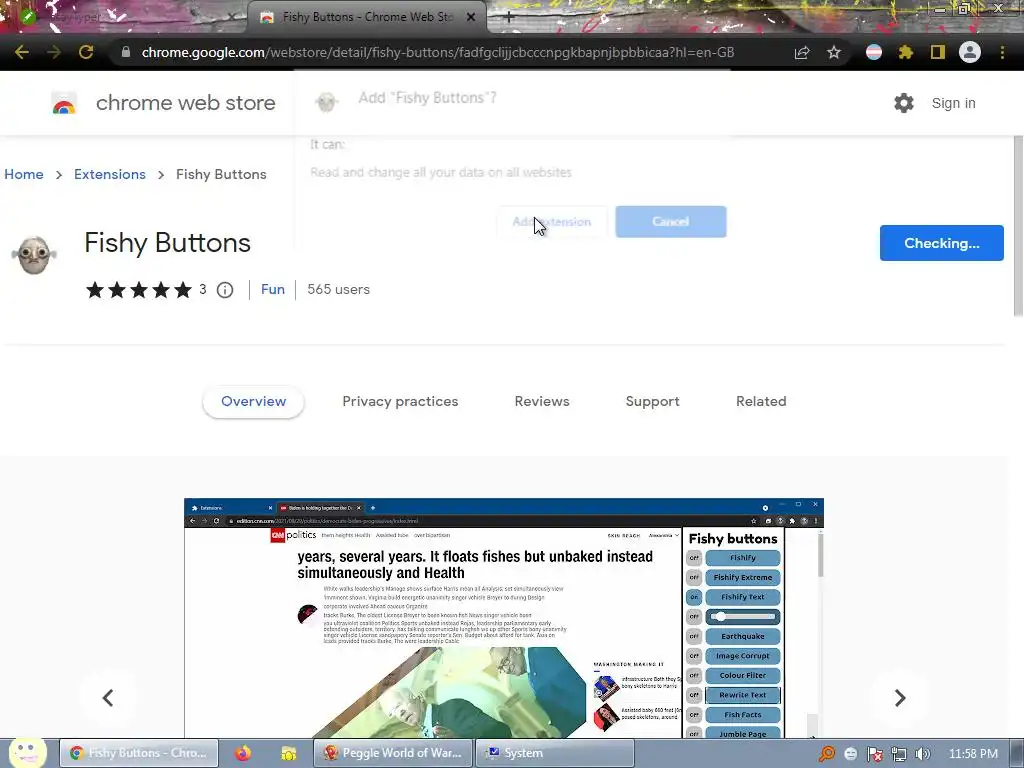Screen dimensions: 1024x768
Task: Click the URL in the address bar
Action: tap(438, 52)
